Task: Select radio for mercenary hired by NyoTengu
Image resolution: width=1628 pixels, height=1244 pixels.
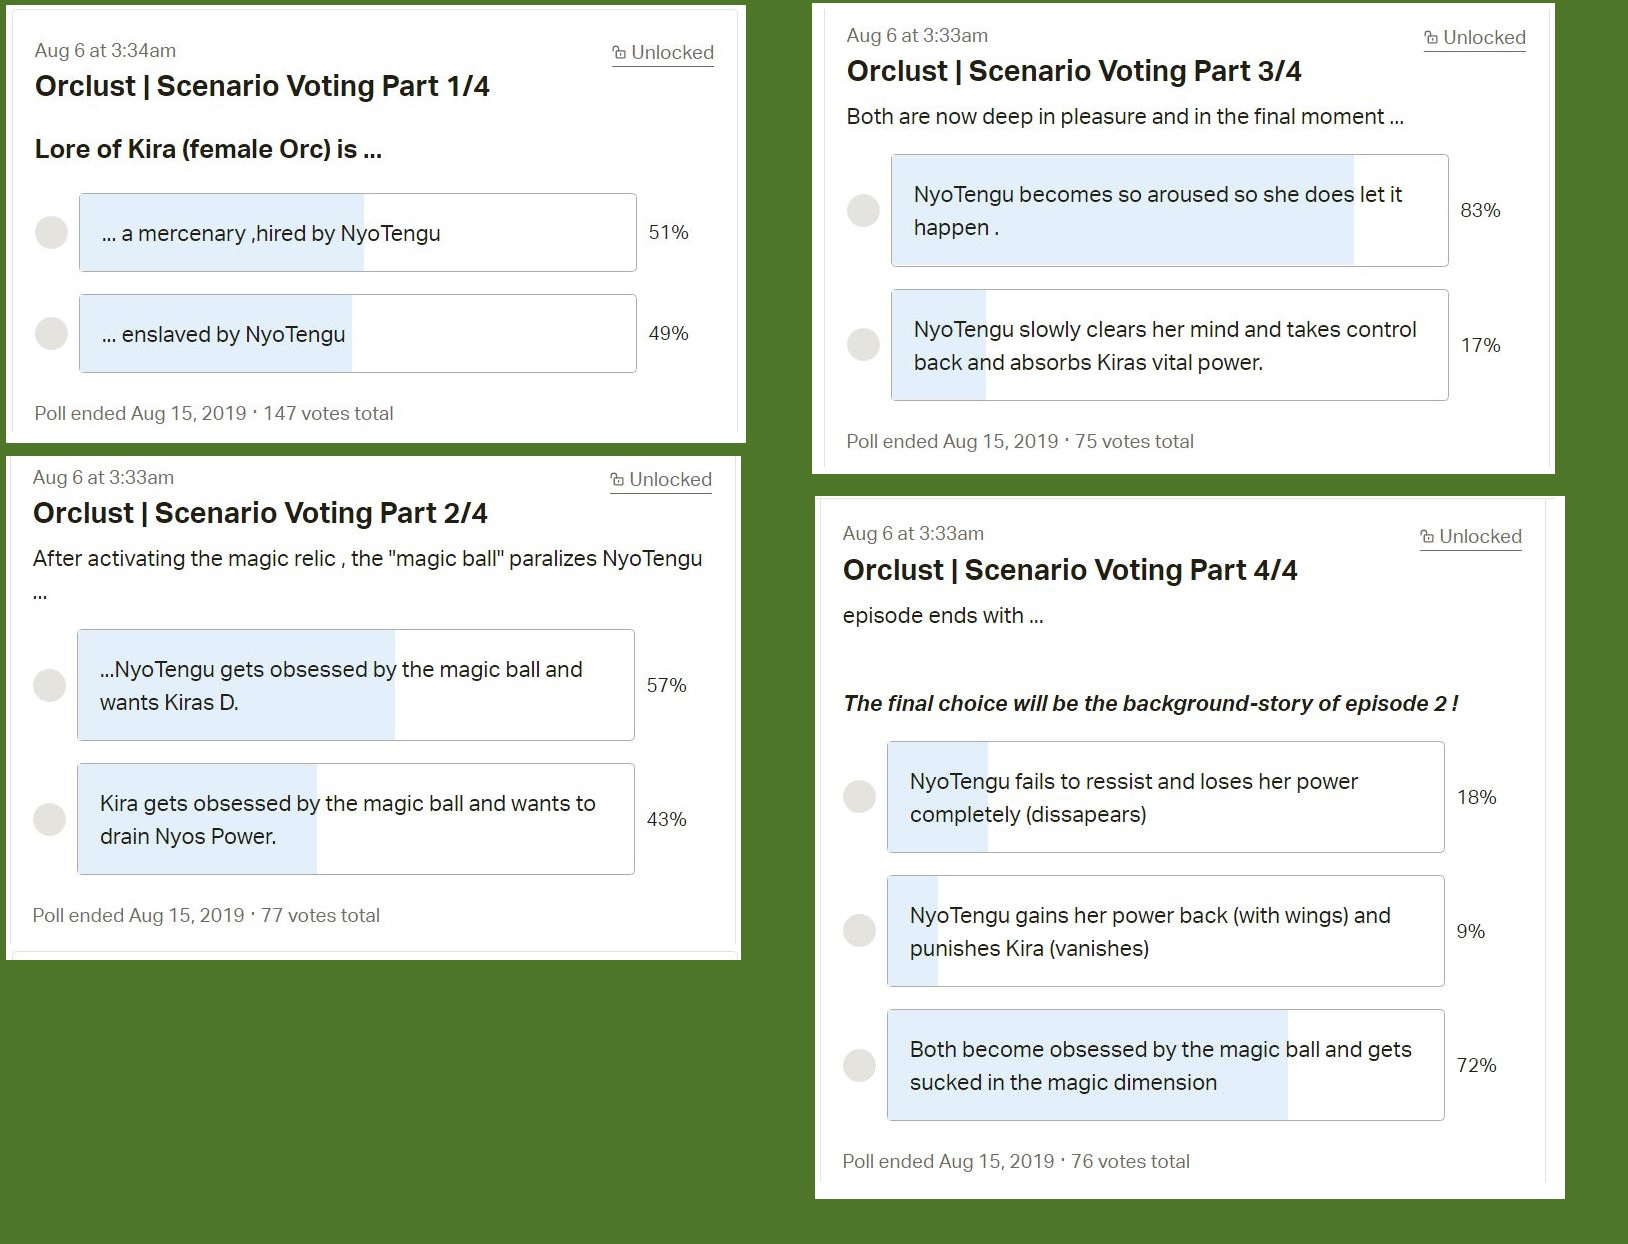Action: pyautogui.click(x=51, y=232)
